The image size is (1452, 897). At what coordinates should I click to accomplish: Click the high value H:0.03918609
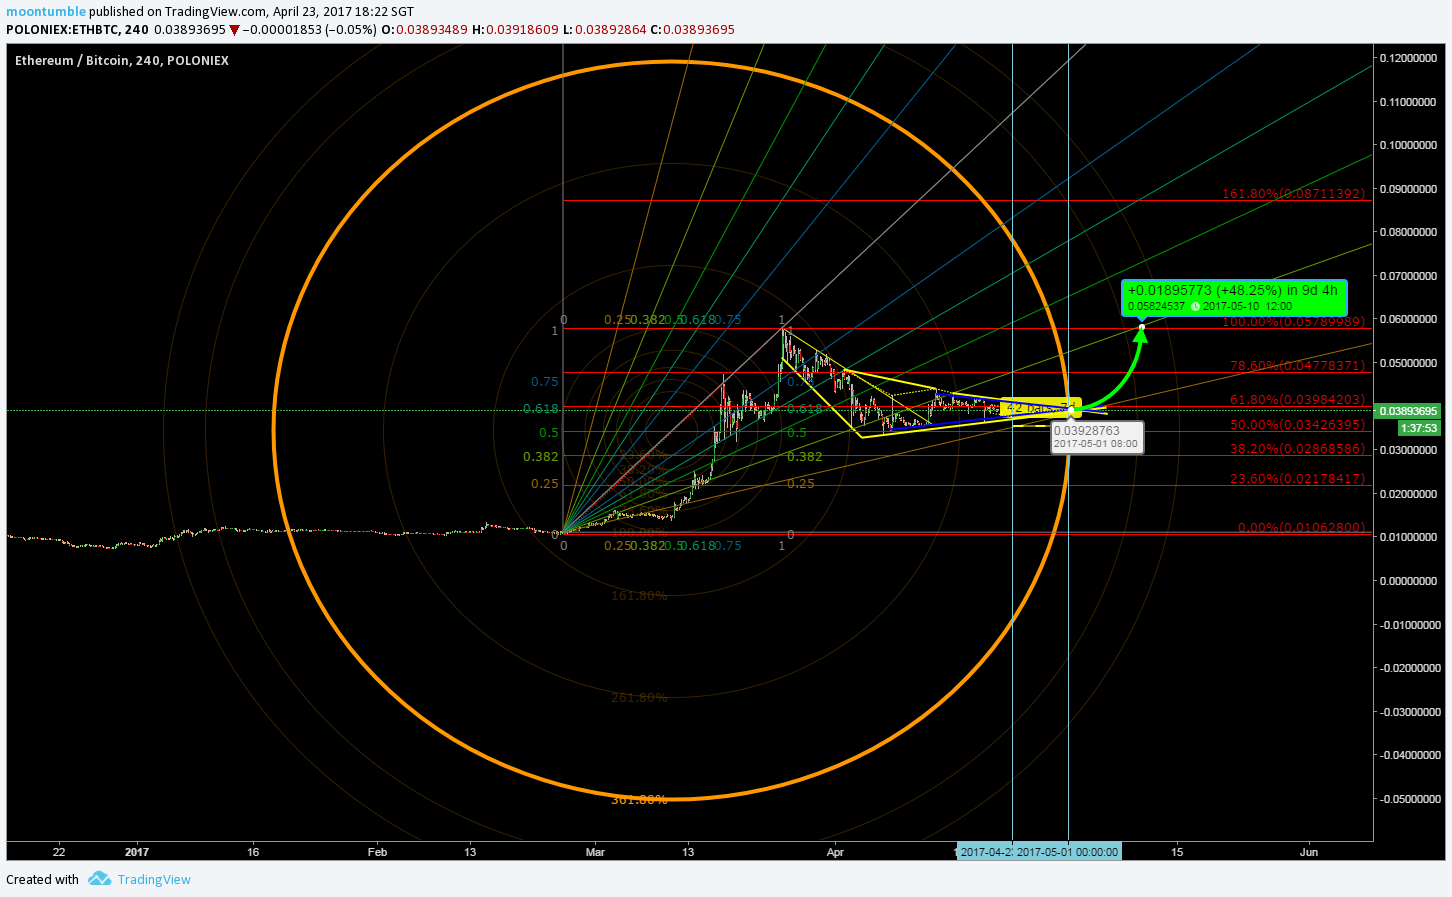[x=515, y=30]
